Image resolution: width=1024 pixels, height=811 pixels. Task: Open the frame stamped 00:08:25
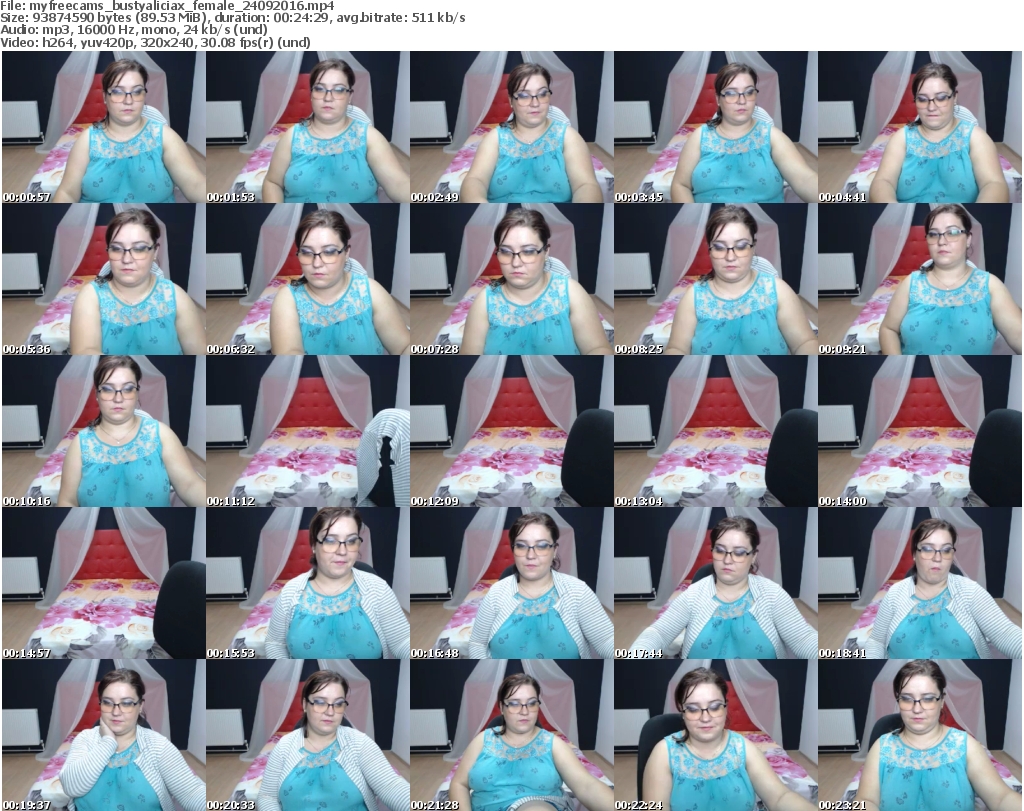[x=716, y=279]
